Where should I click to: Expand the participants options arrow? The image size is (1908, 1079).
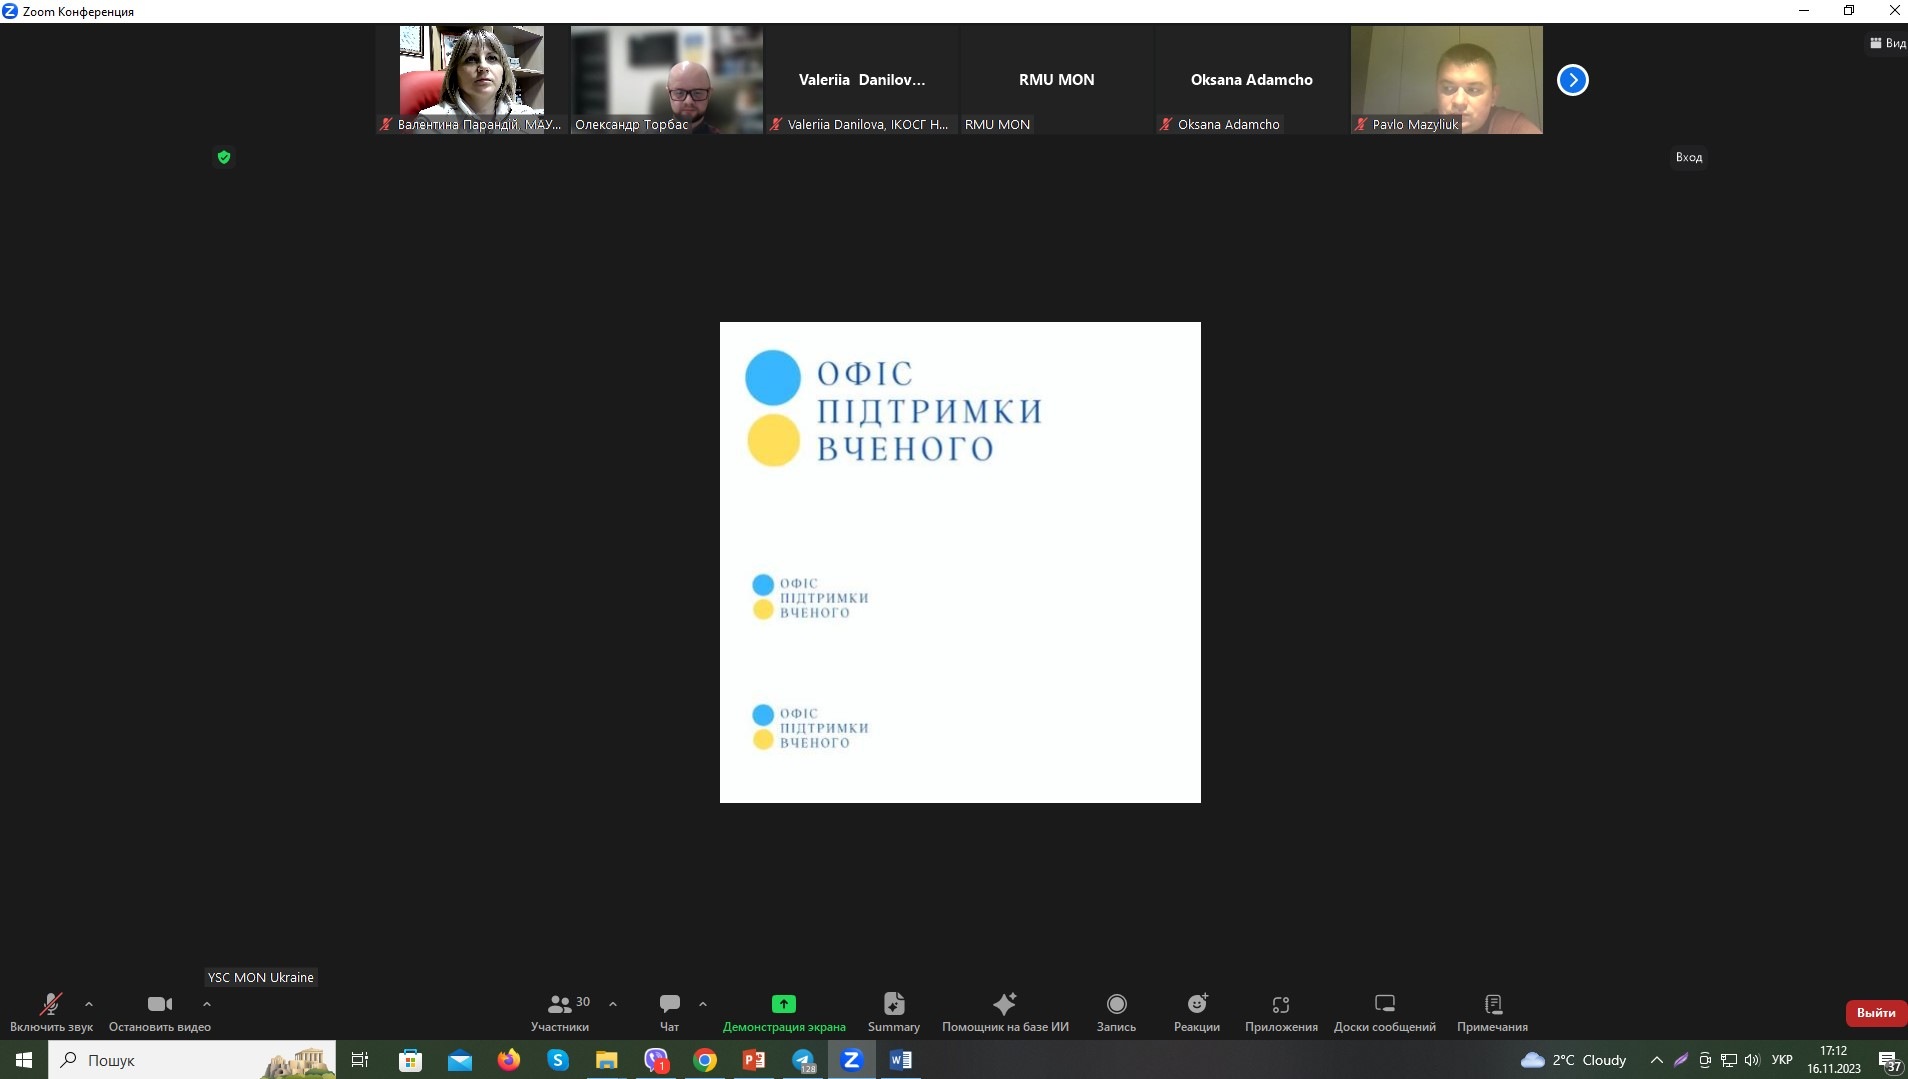click(x=613, y=1004)
